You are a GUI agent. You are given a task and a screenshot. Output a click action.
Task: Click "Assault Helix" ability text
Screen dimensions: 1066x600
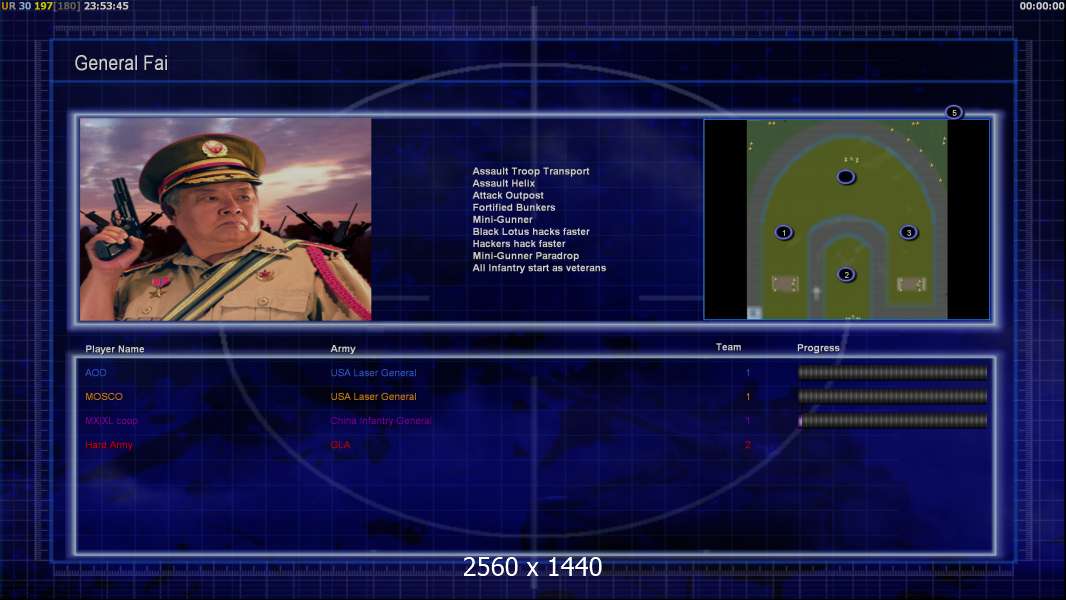[x=504, y=183]
